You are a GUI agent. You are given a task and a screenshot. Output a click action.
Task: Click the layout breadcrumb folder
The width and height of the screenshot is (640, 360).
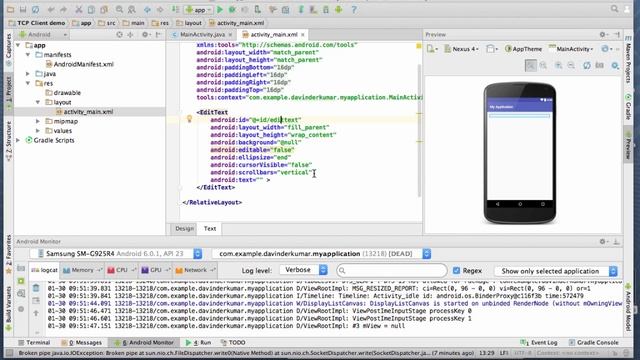[x=189, y=23]
